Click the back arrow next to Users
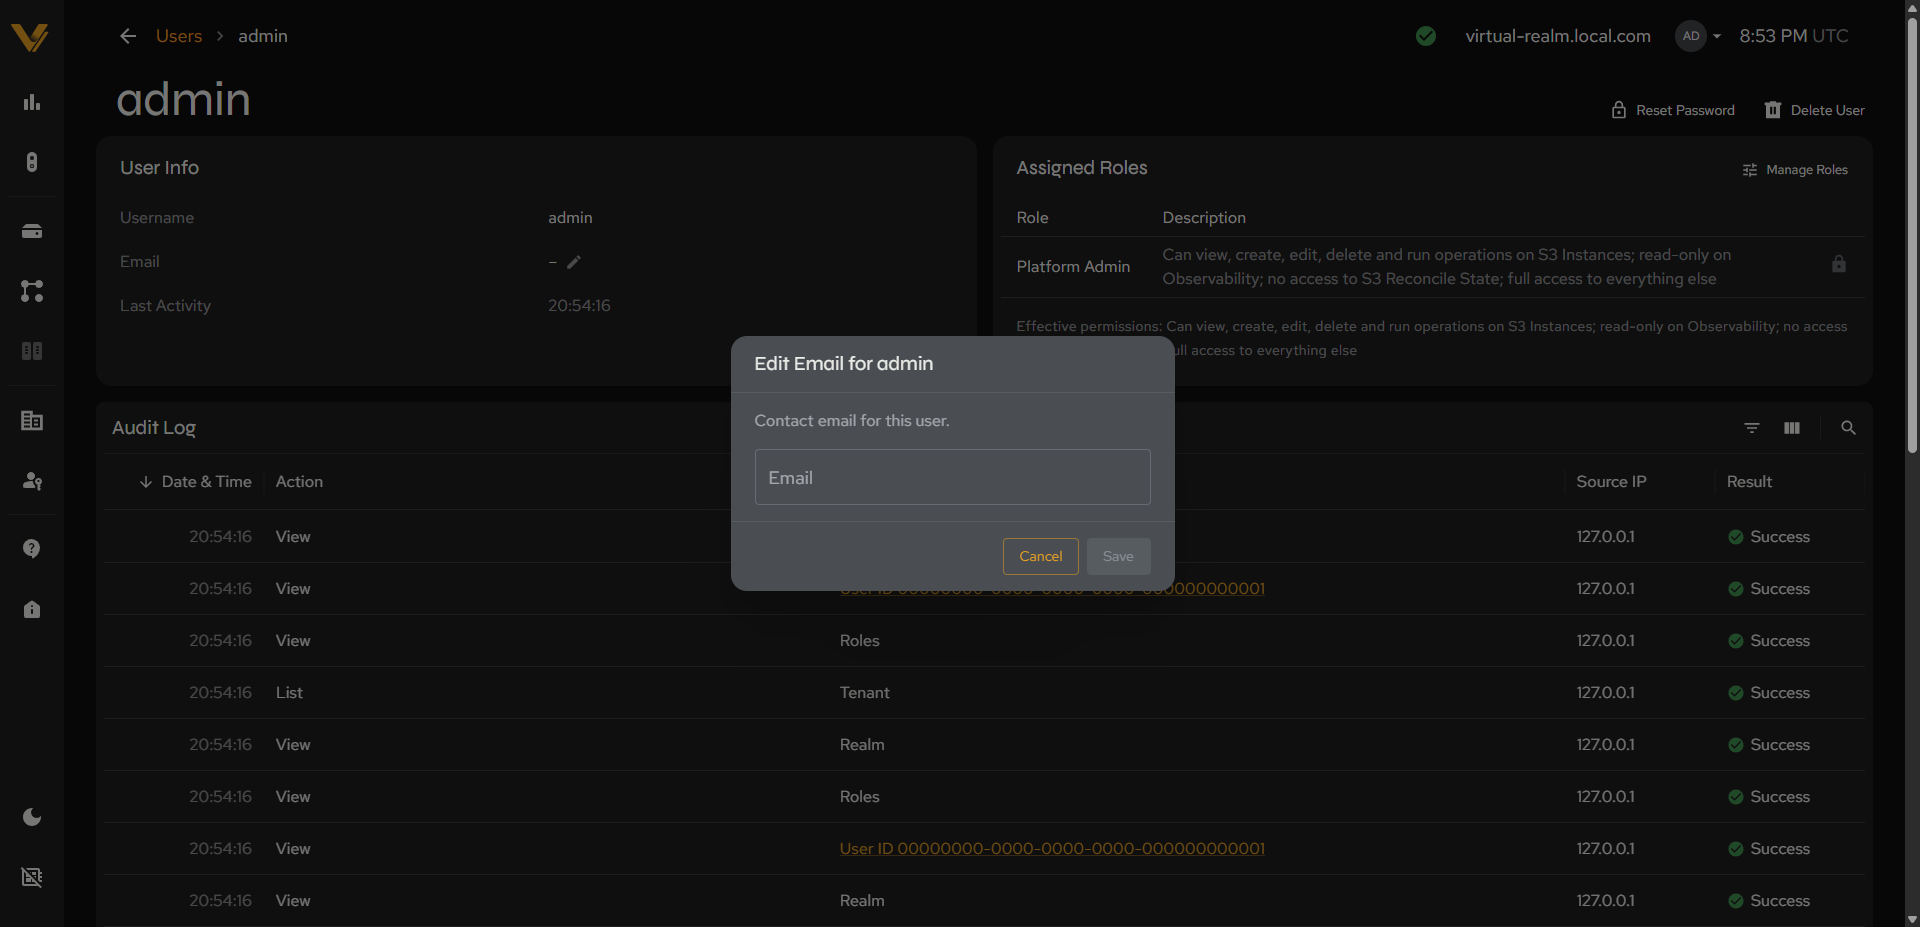Viewport: 1920px width, 927px height. pos(128,36)
